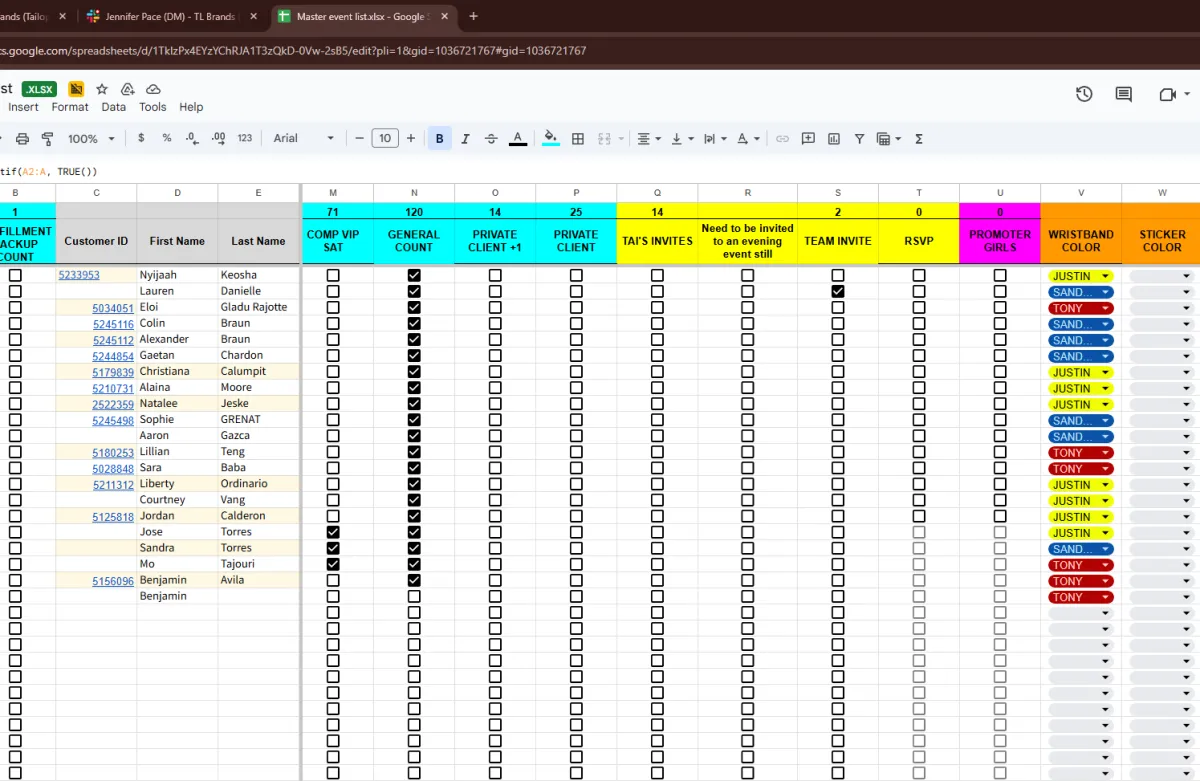
Task: Click the print icon
Action: tap(22, 139)
